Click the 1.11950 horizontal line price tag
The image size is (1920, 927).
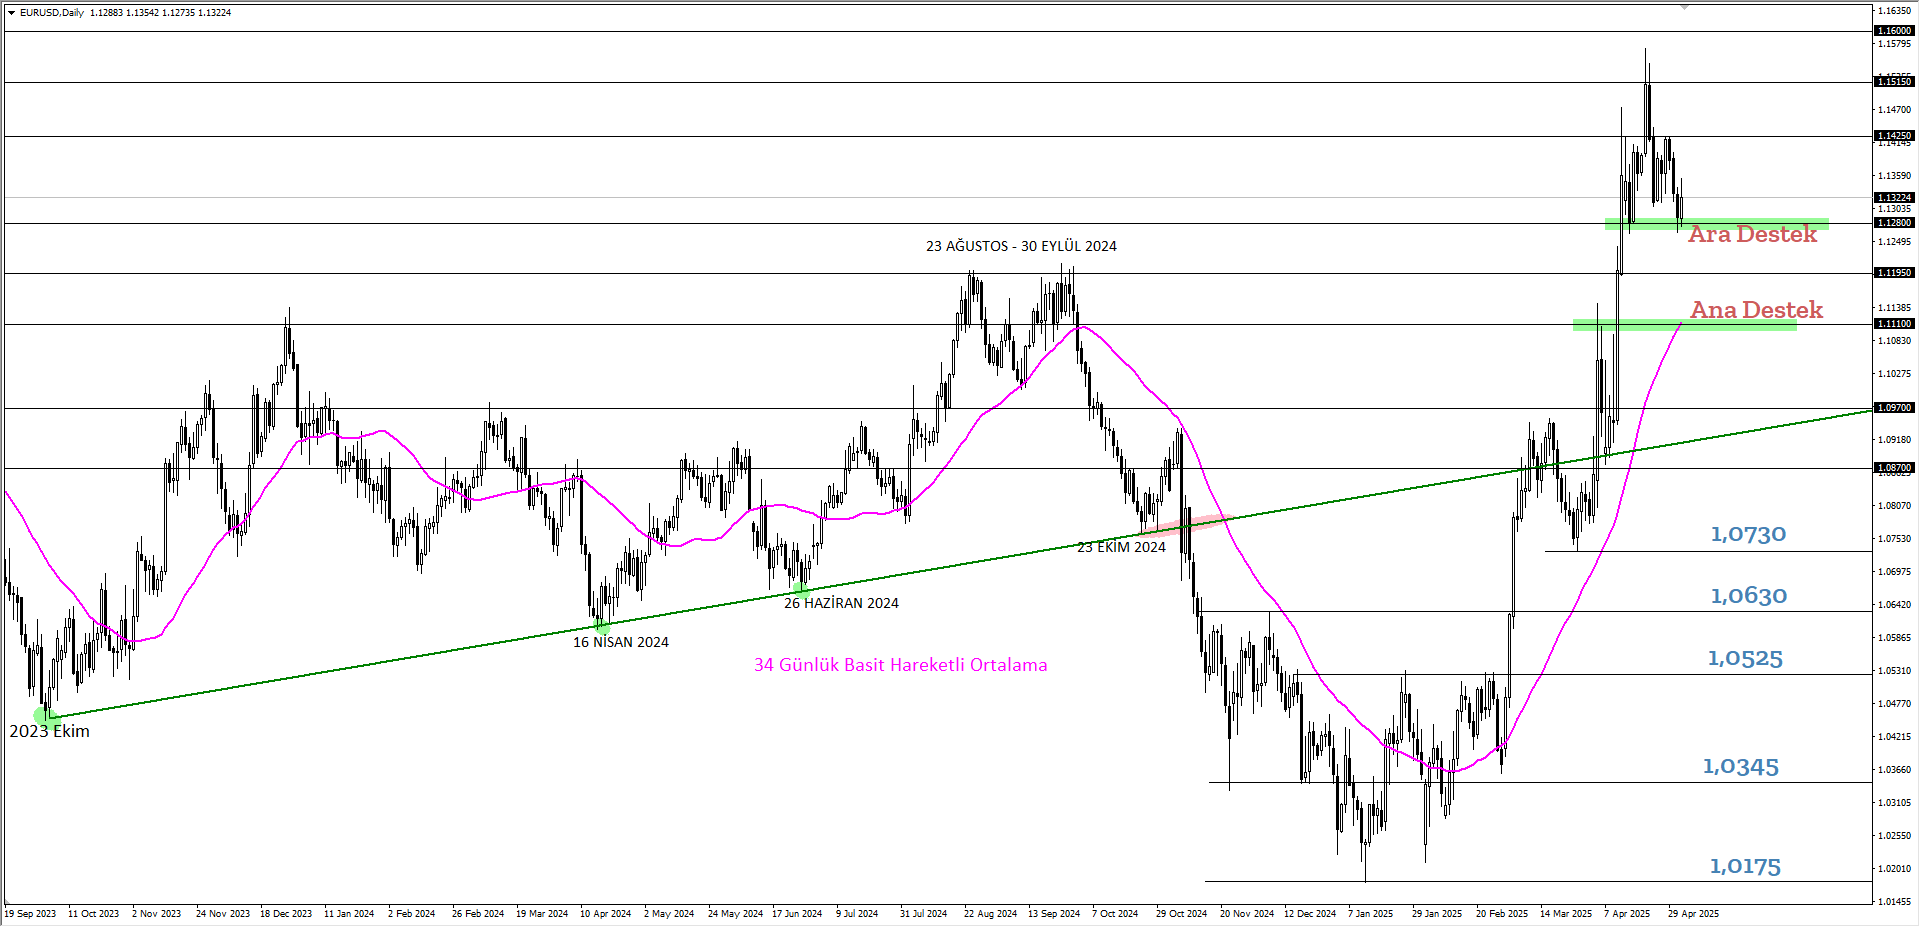pyautogui.click(x=1894, y=273)
